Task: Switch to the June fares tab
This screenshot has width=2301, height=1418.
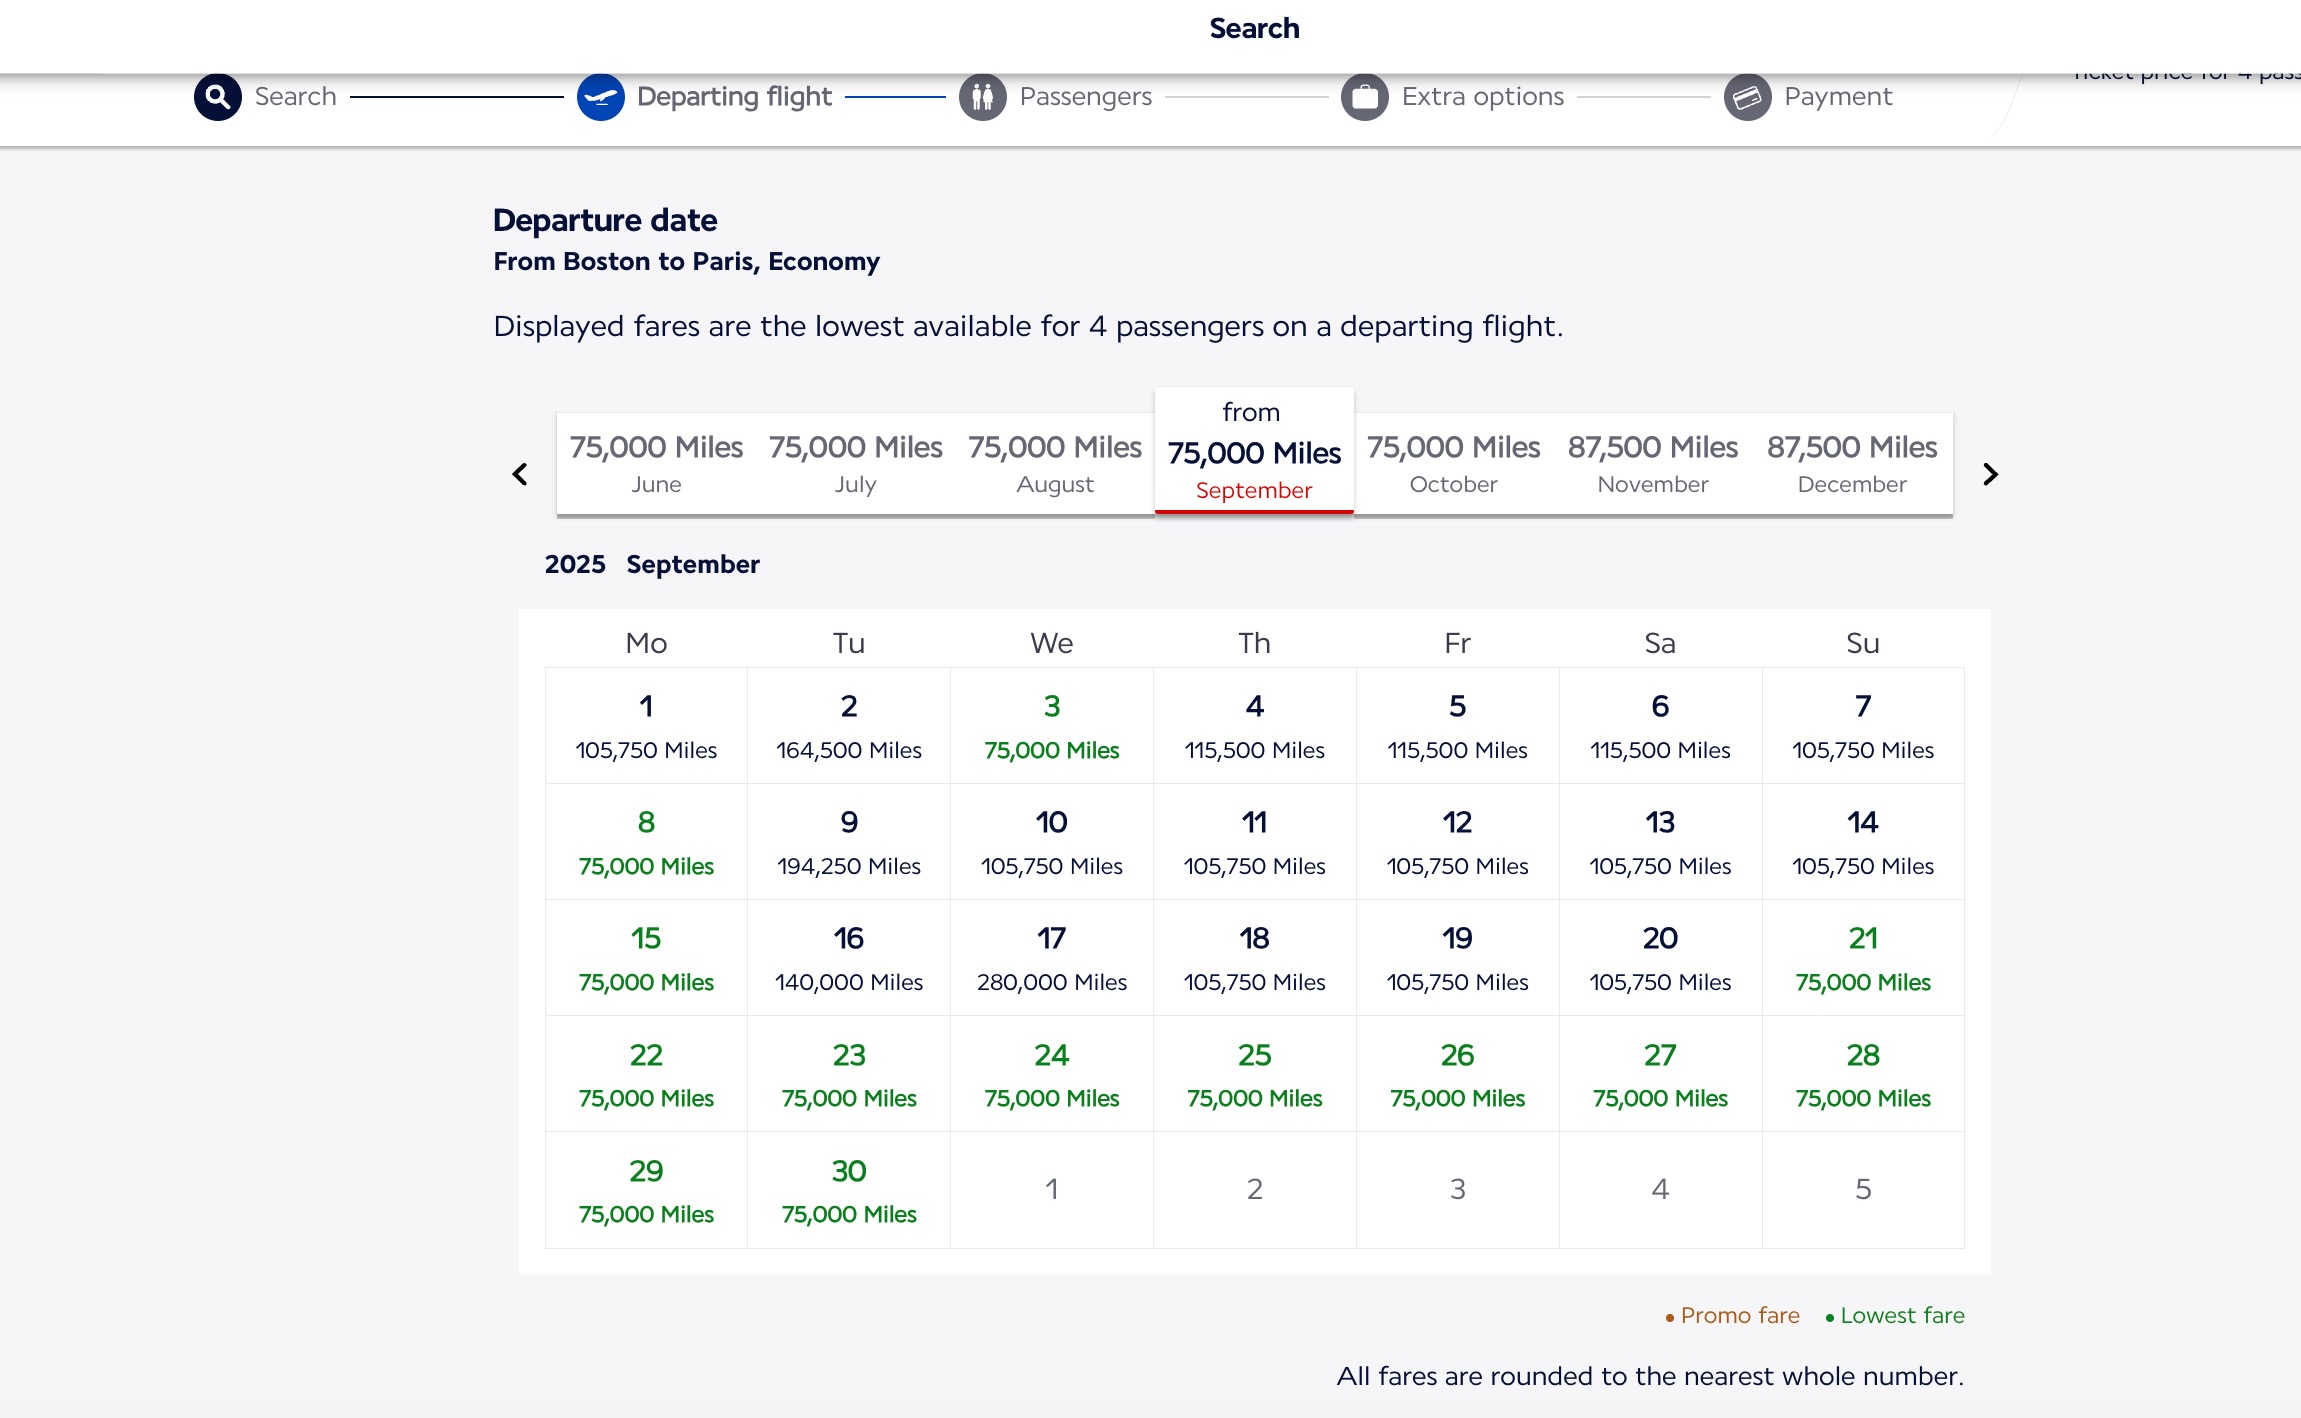Action: [656, 464]
